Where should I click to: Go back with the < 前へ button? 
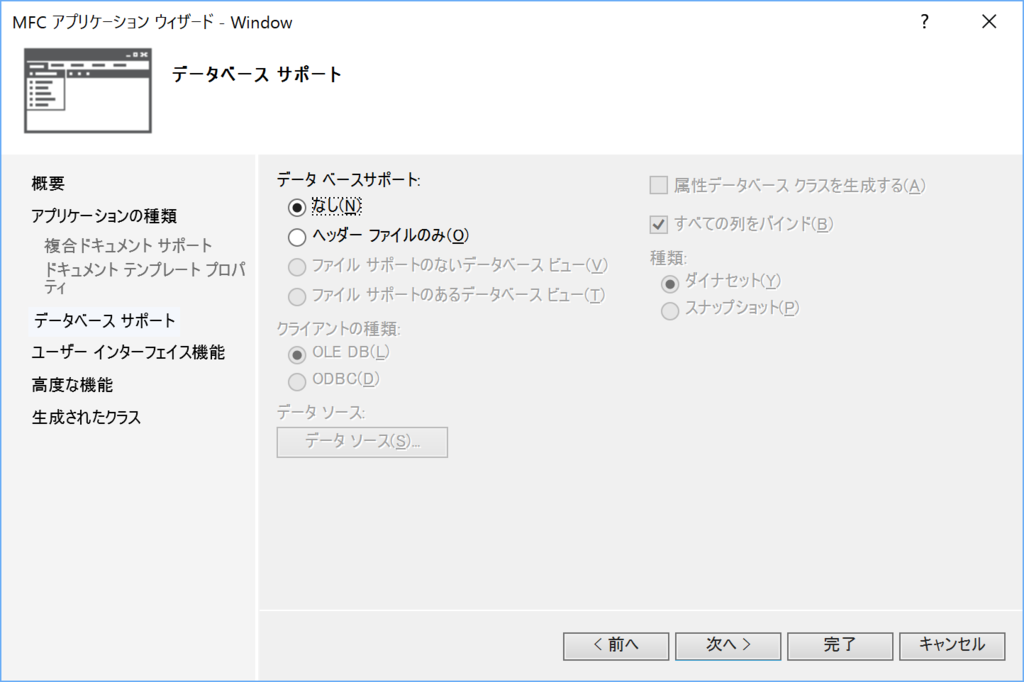coord(616,645)
